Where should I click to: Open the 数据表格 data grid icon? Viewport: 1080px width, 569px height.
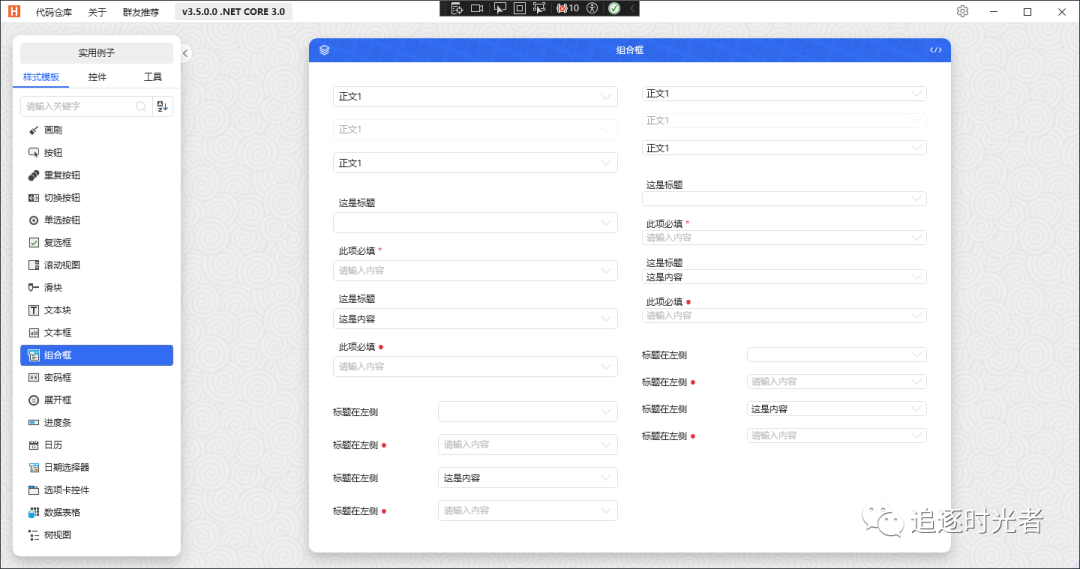coord(34,513)
